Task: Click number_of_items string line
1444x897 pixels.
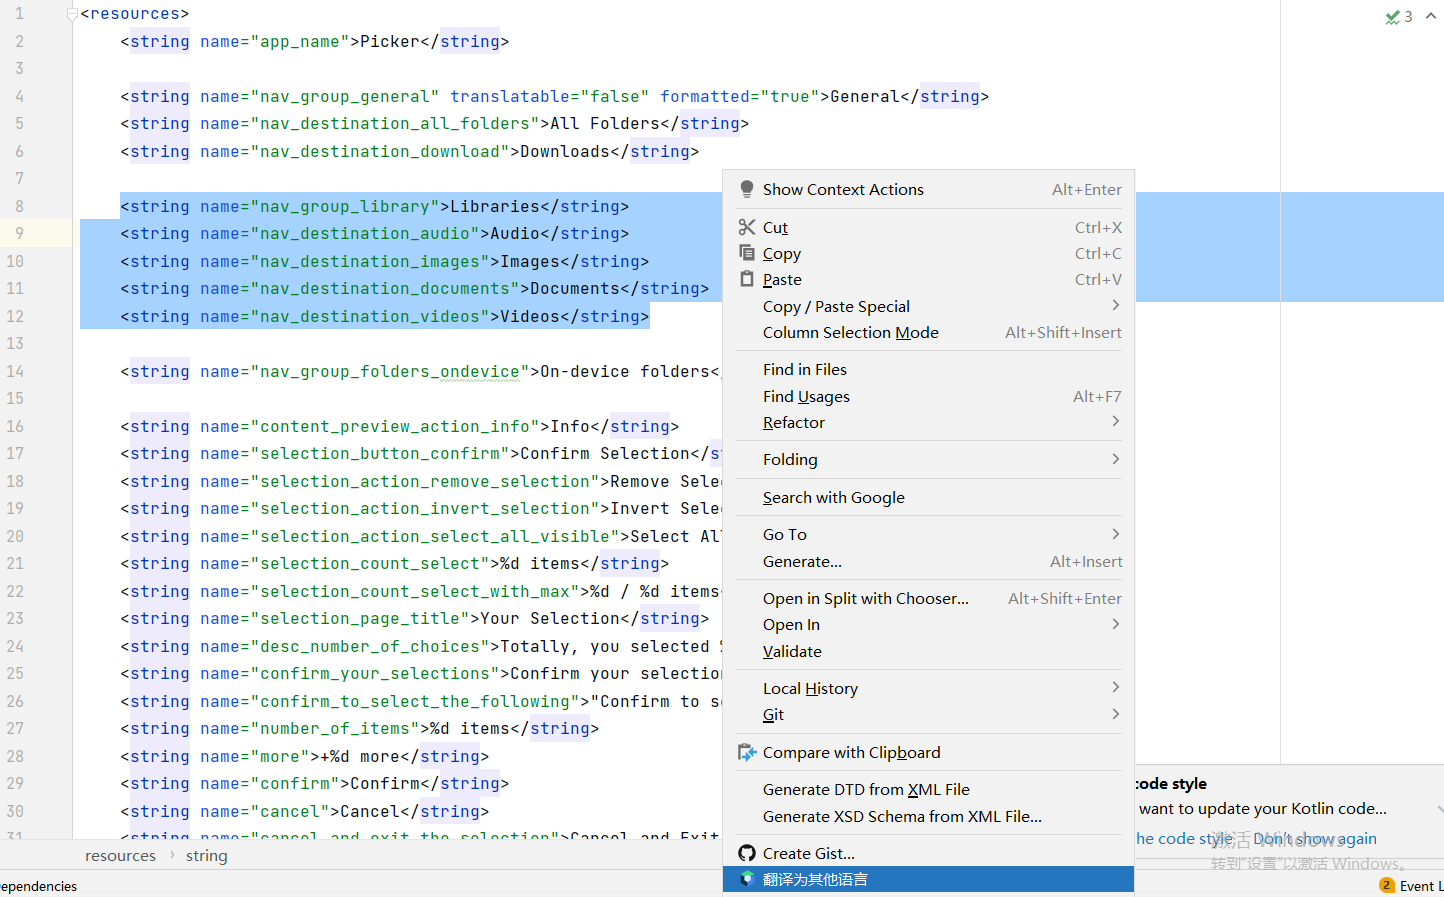Action: pyautogui.click(x=360, y=728)
